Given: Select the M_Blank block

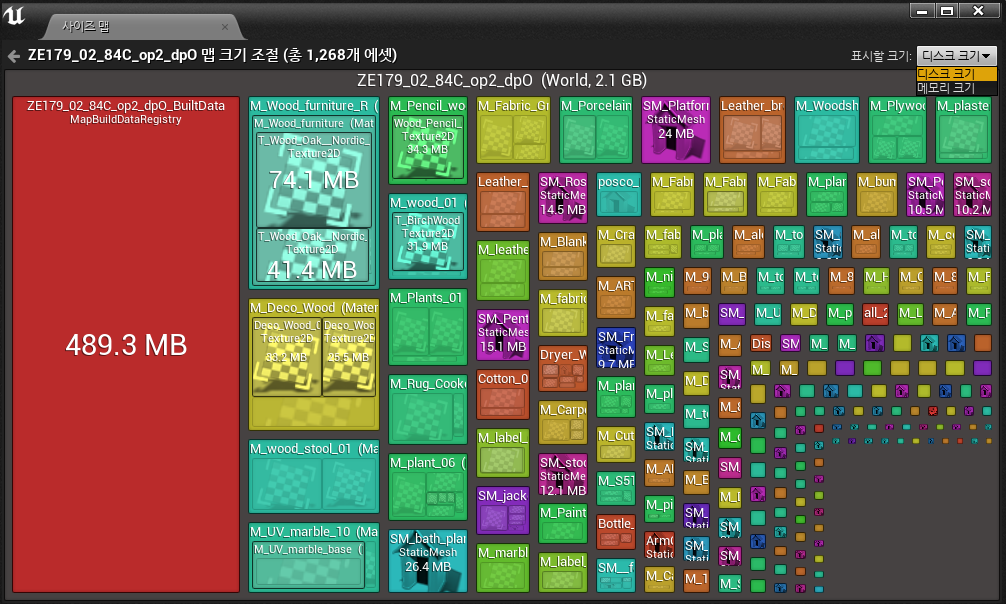Looking at the screenshot, I should [x=563, y=256].
